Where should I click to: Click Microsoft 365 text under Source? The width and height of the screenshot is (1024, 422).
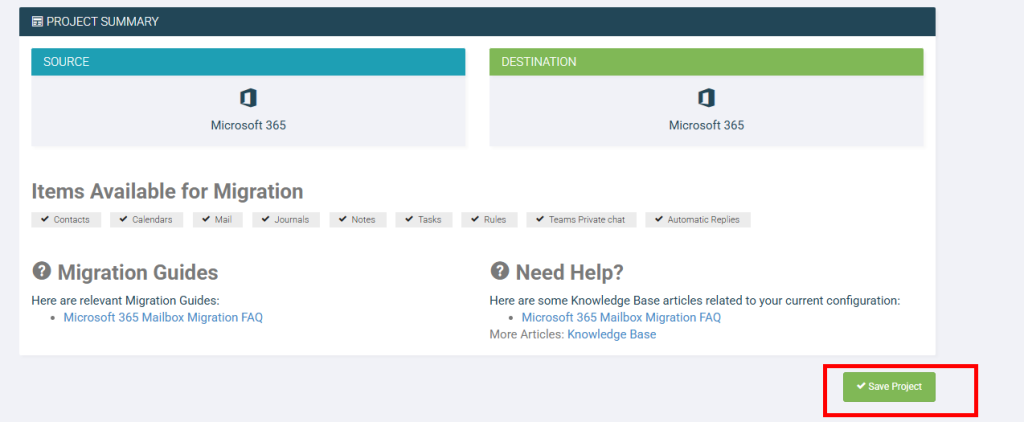(248, 125)
